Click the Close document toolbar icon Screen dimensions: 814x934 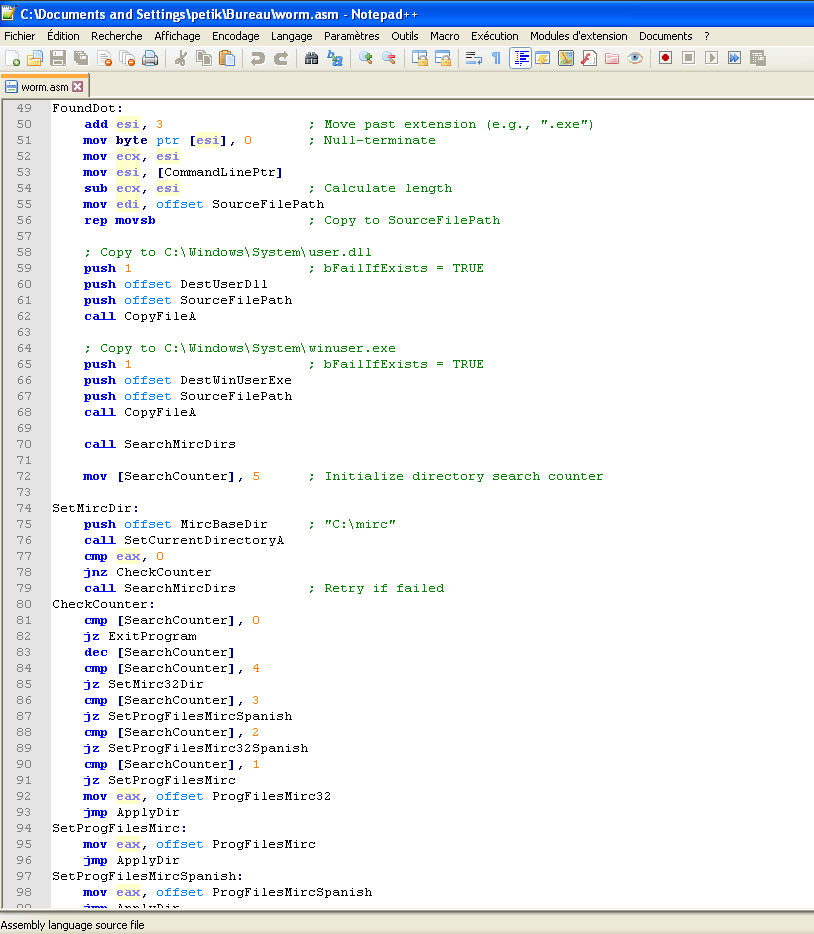[x=104, y=58]
